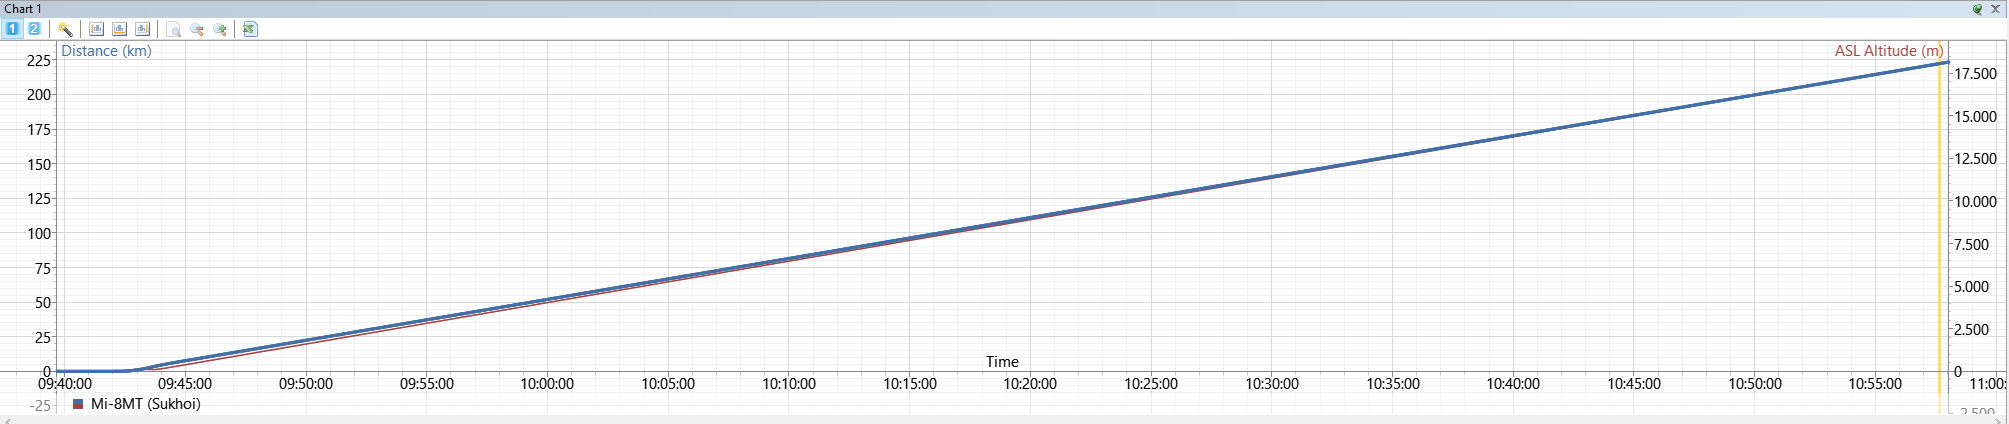
Task: Click the 10:00:00 time axis tick
Action: [547, 384]
